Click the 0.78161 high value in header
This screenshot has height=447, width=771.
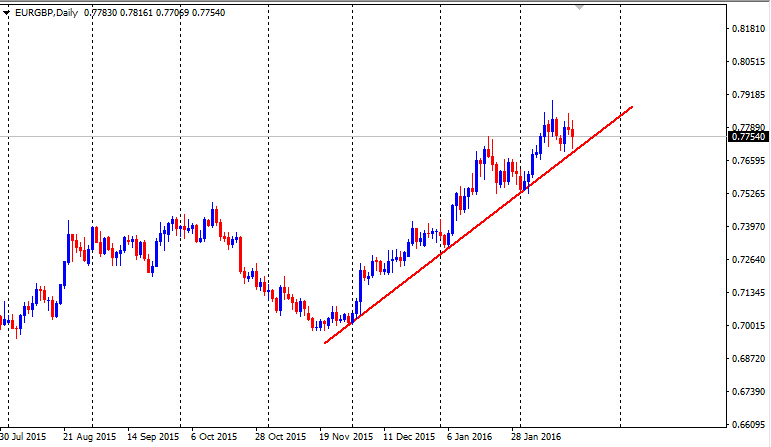pos(136,13)
